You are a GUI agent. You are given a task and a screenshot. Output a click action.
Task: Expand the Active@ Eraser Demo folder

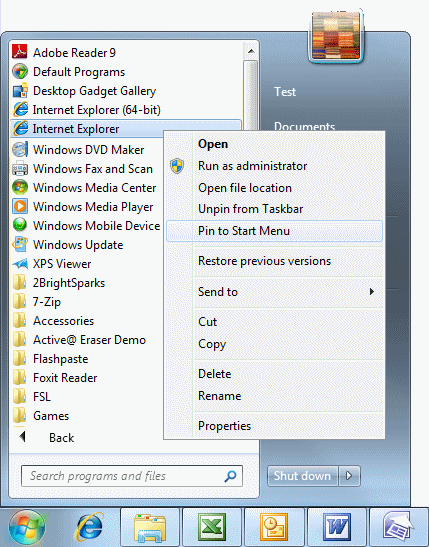click(79, 339)
